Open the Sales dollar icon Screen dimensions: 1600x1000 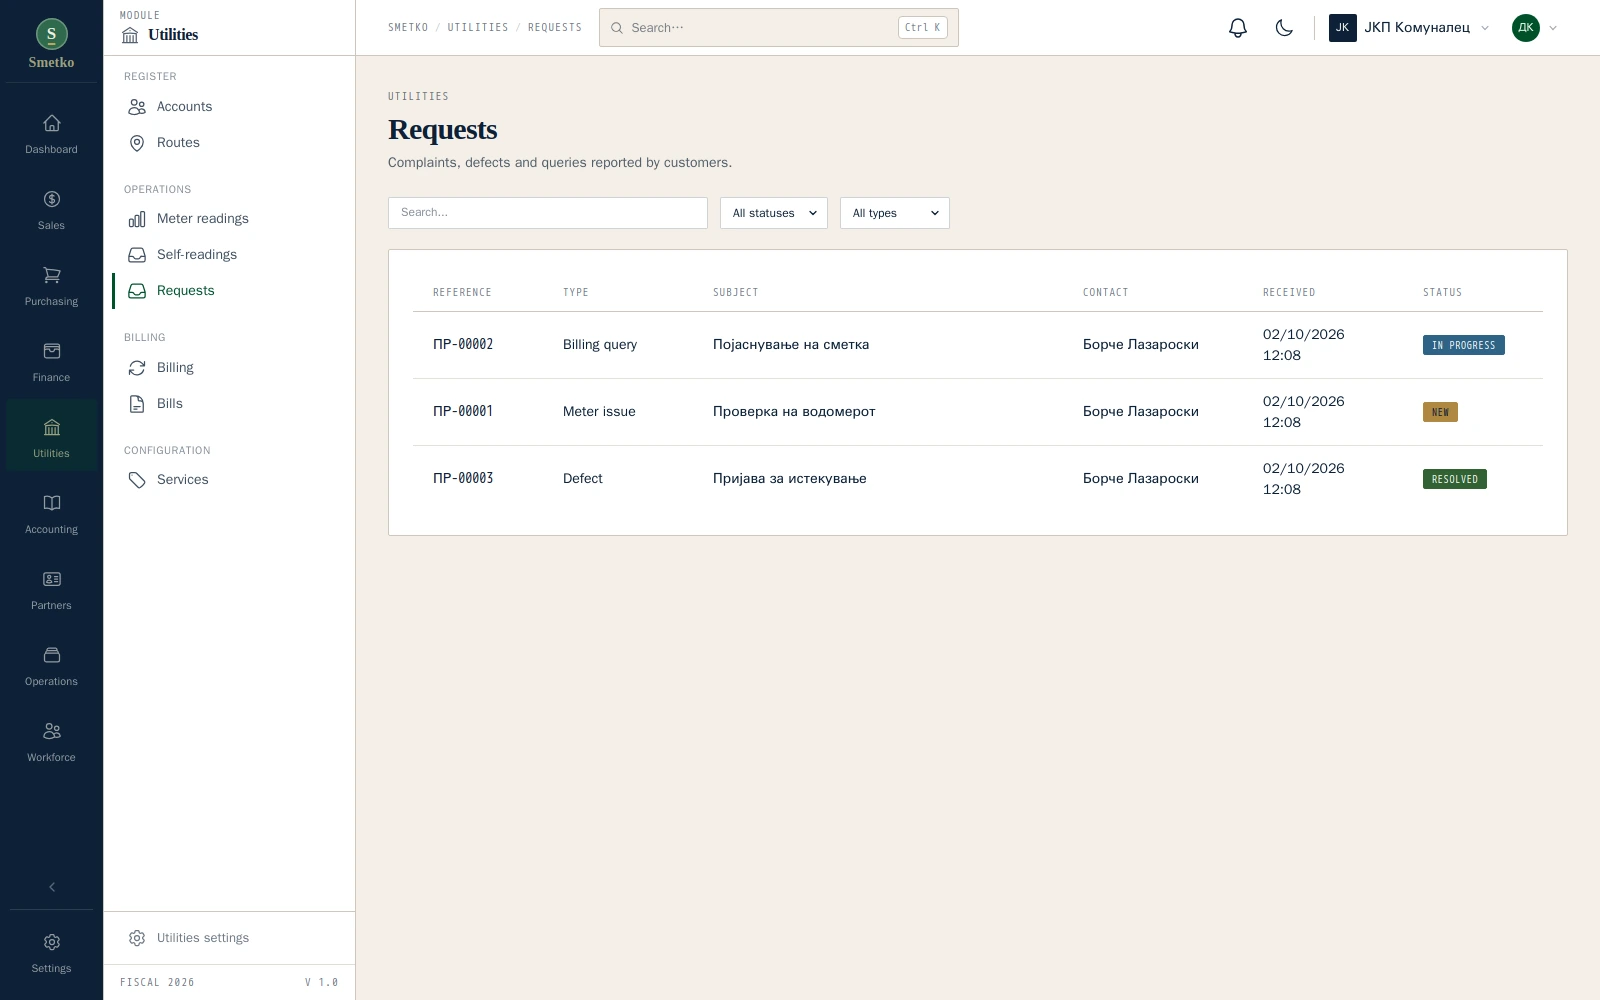(51, 199)
